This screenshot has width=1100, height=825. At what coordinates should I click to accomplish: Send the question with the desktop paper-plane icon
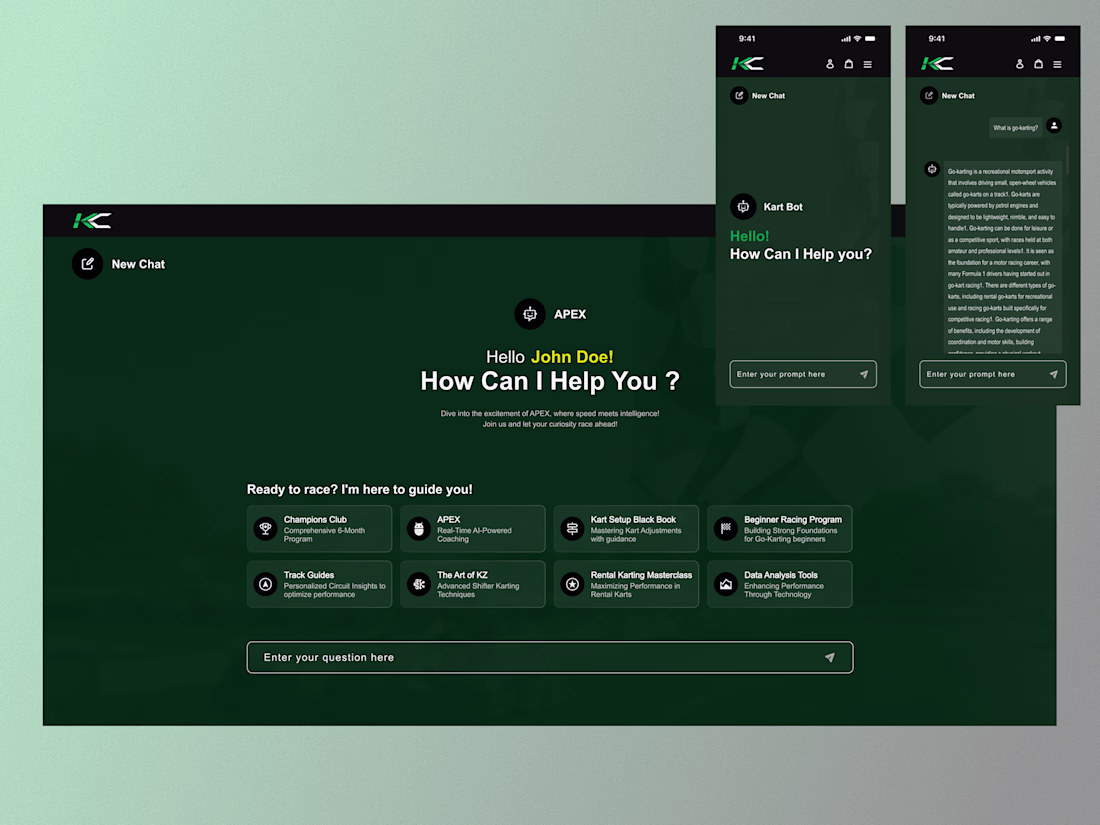[830, 657]
